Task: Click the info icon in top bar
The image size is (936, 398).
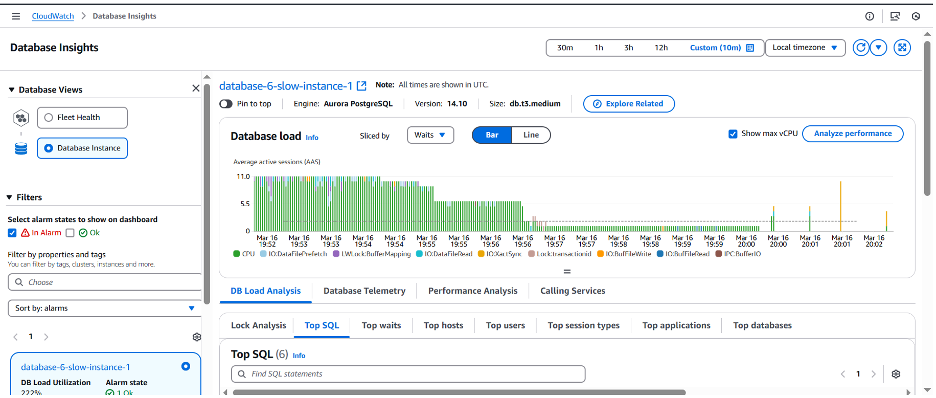Action: pos(870,16)
